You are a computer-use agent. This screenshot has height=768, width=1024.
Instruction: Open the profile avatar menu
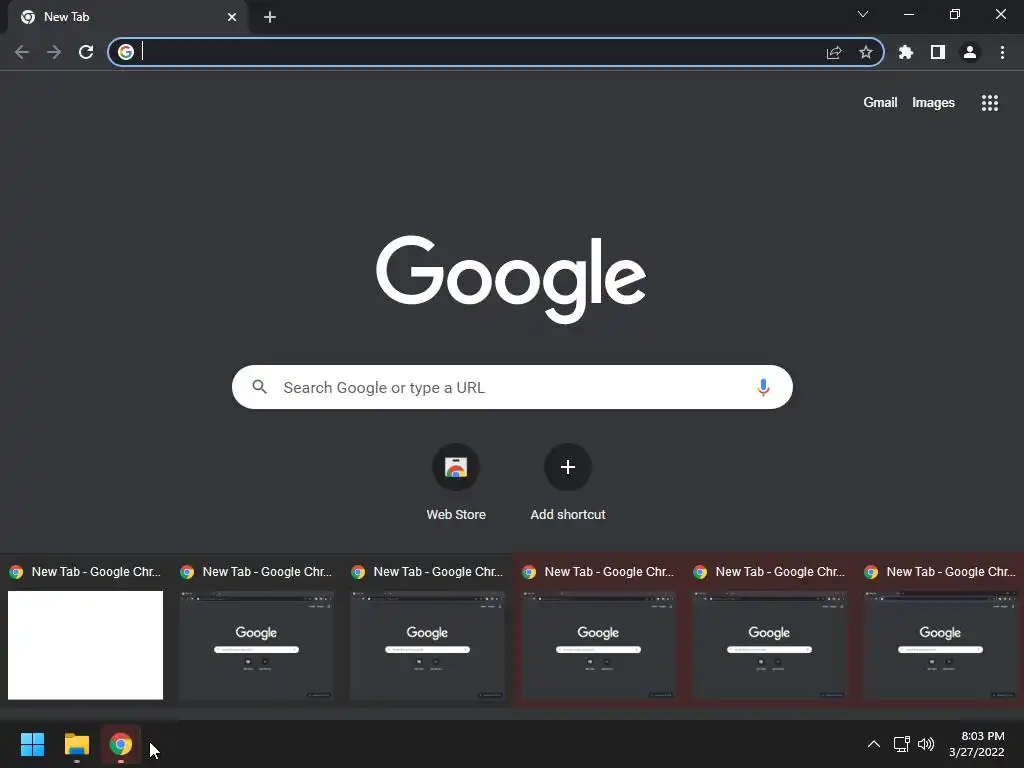970,52
